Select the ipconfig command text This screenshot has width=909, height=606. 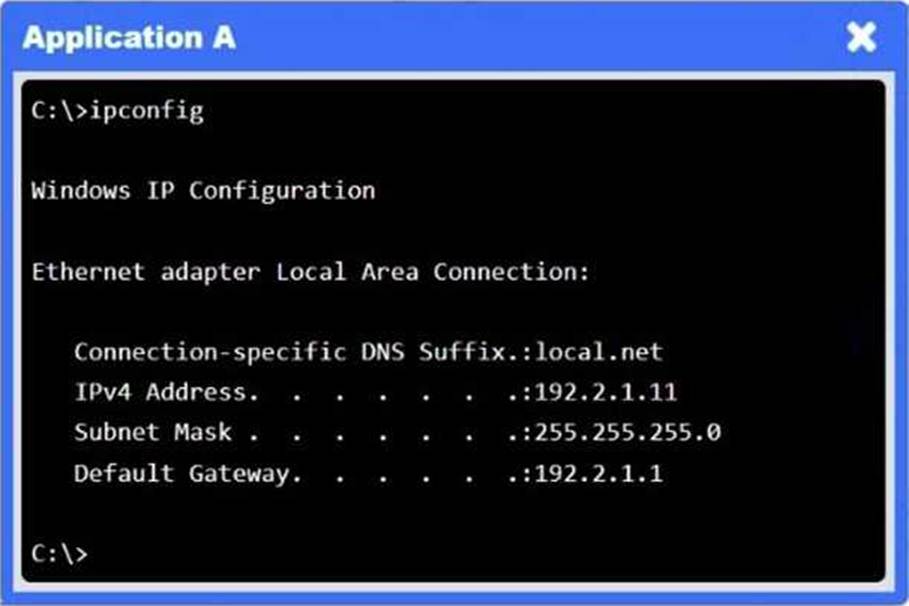[147, 111]
